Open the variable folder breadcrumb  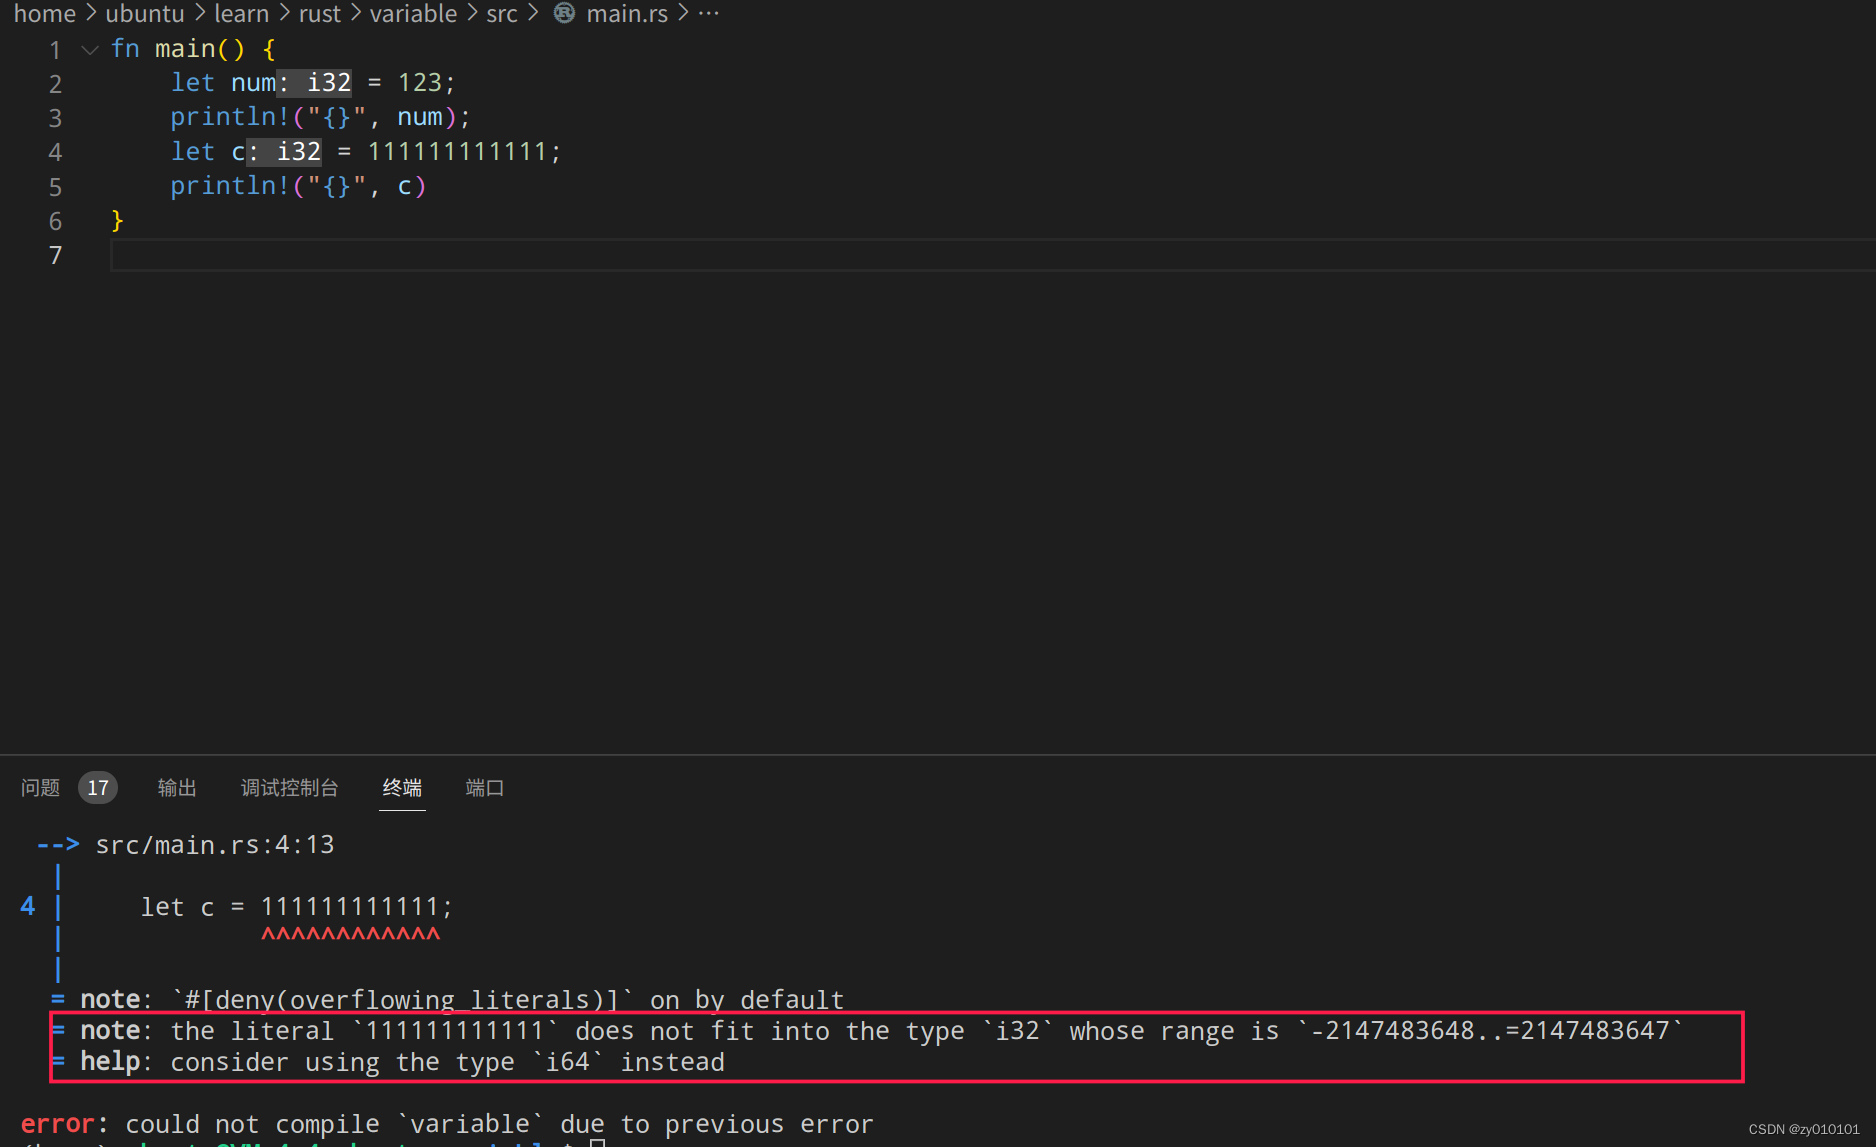[413, 13]
